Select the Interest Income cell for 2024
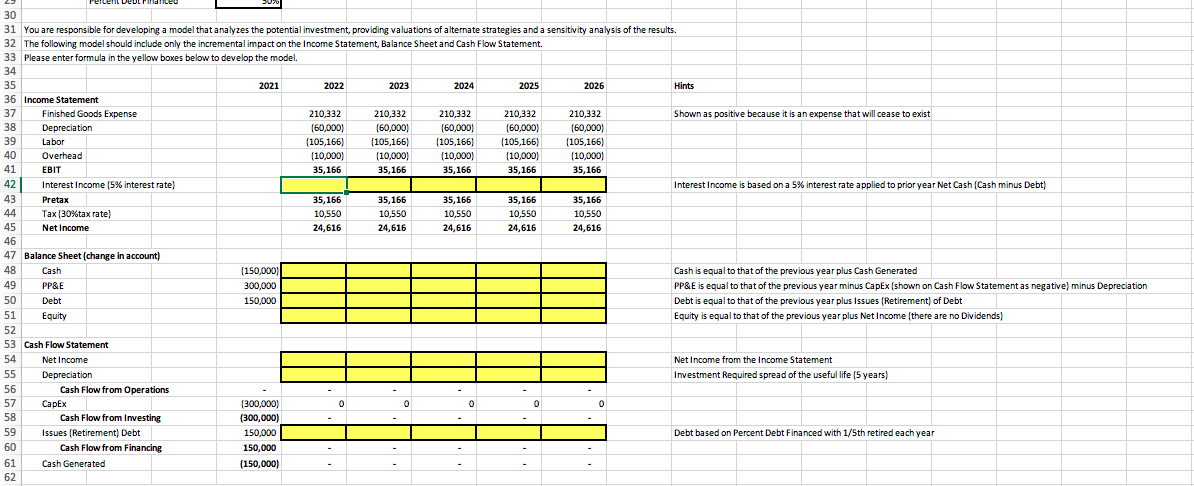Screen dimensions: 1194x486 click(x=444, y=184)
